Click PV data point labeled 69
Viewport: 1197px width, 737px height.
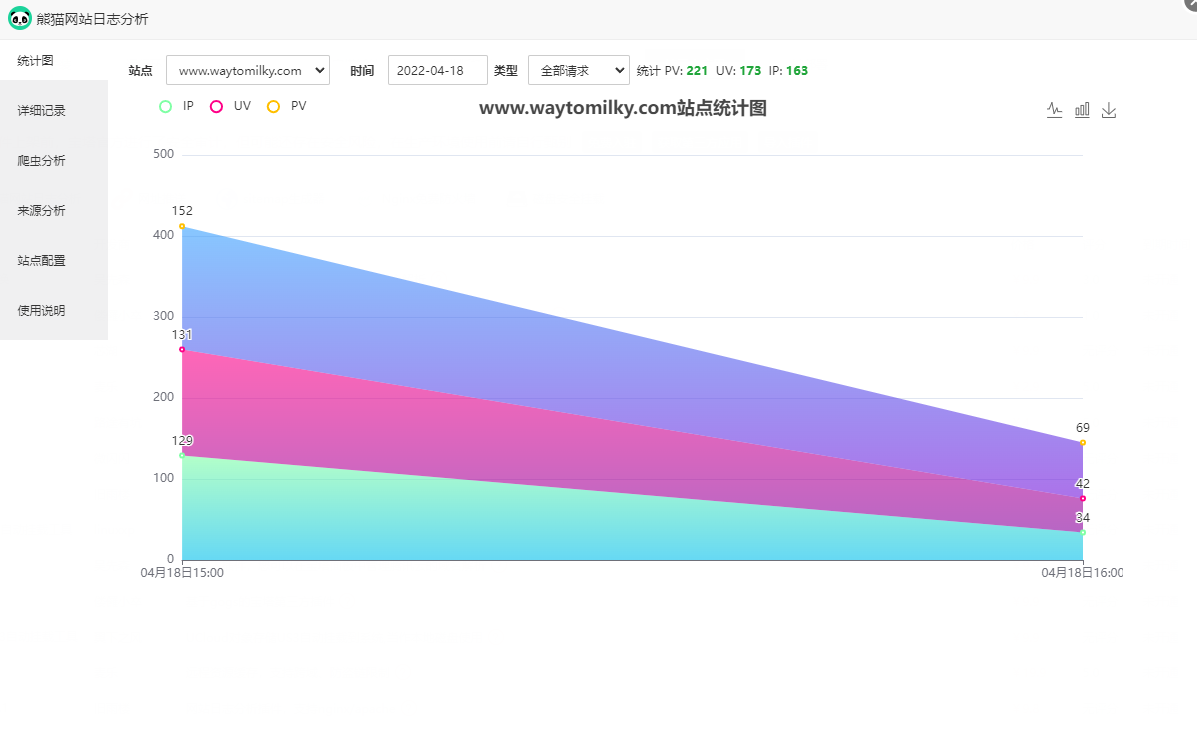(1082, 443)
